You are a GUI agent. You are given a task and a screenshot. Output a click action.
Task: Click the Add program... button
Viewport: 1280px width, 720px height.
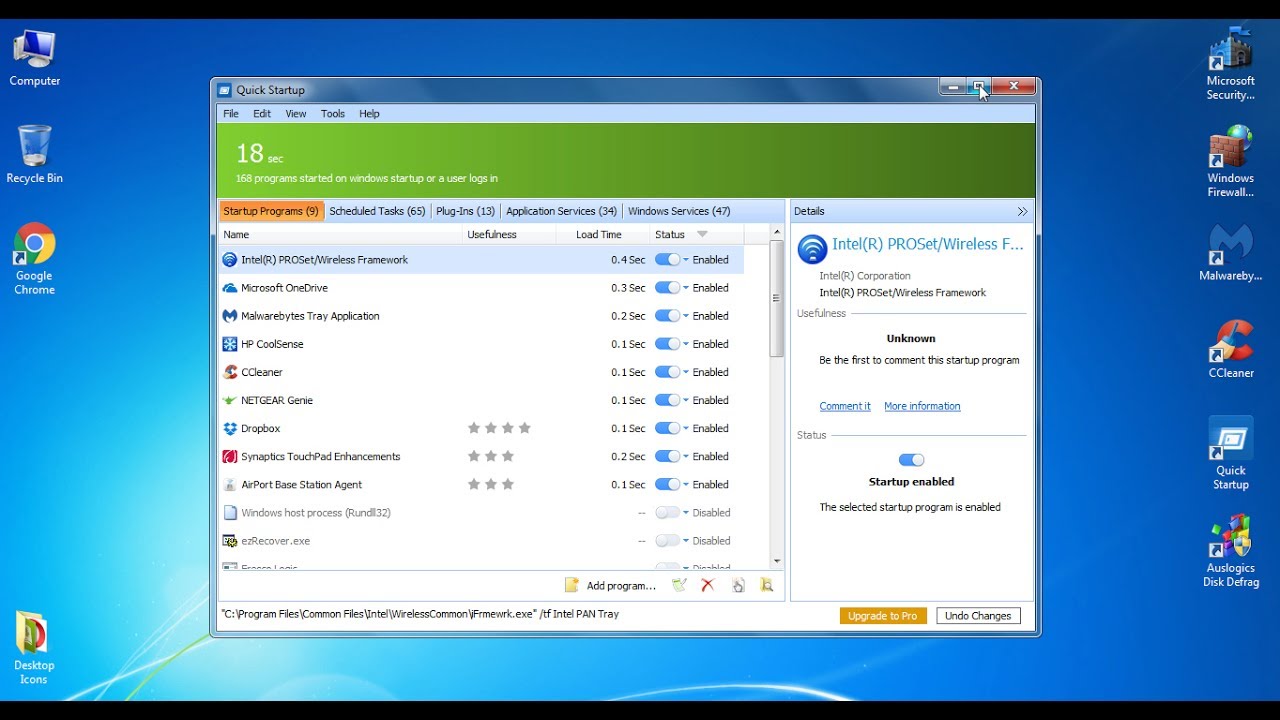click(x=611, y=585)
